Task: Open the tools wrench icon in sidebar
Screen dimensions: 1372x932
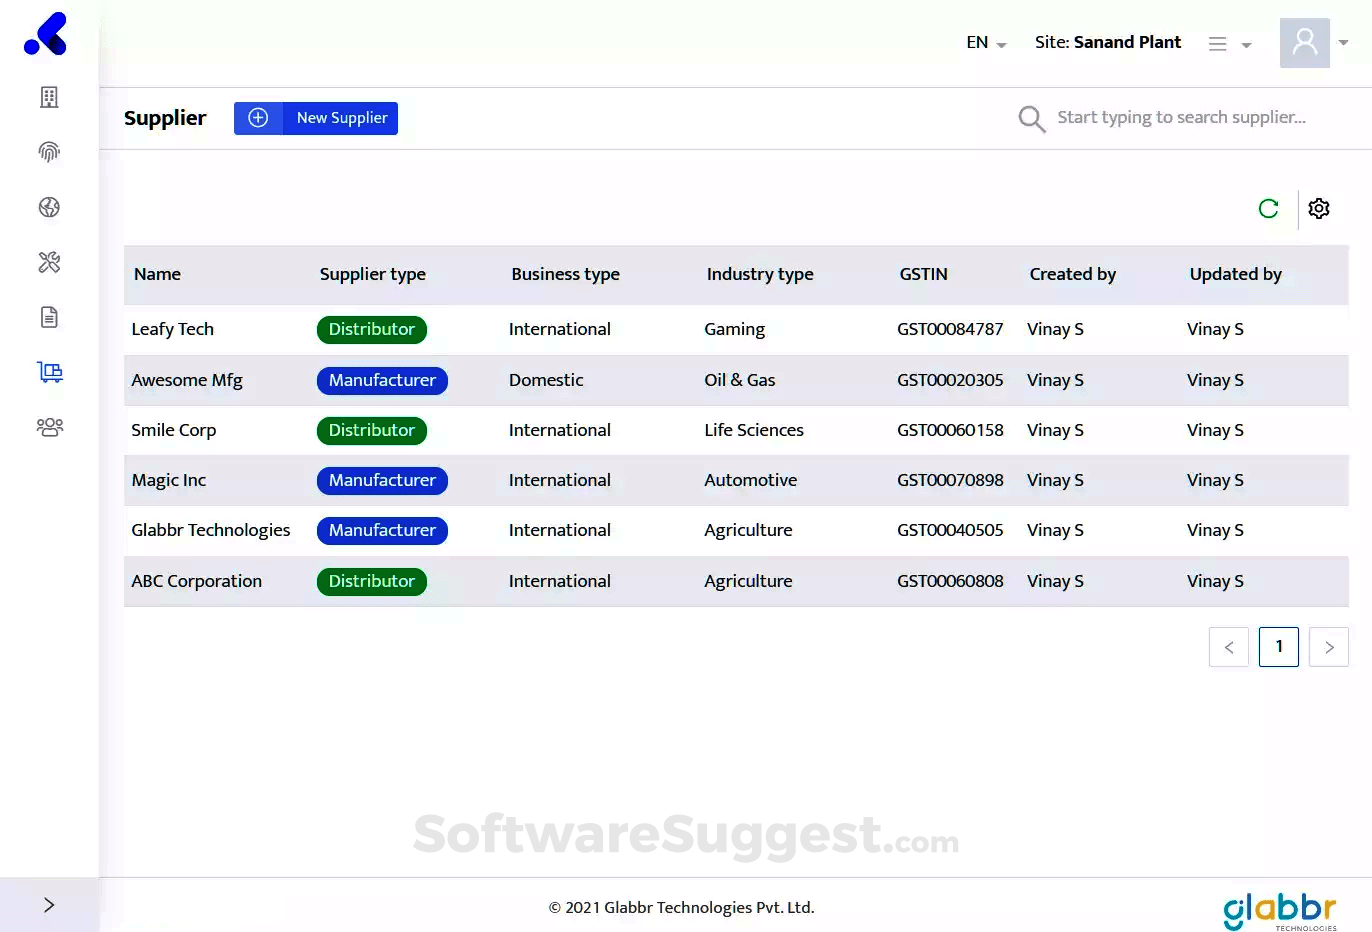Action: pyautogui.click(x=49, y=262)
